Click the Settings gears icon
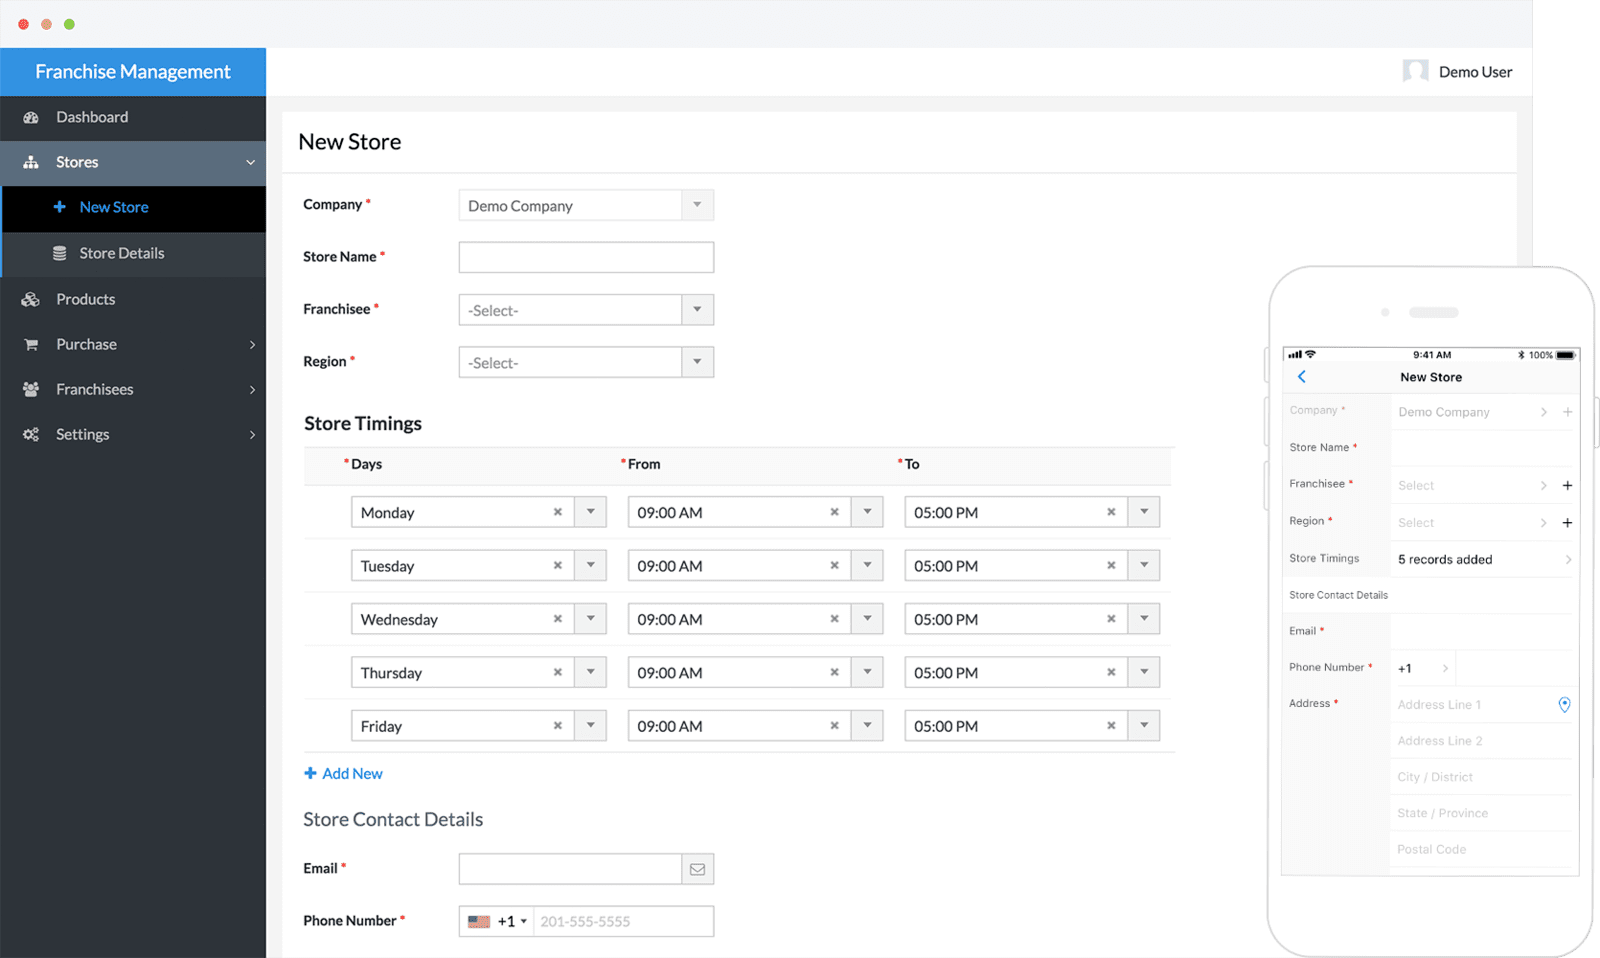This screenshot has width=1600, height=958. coord(31,434)
